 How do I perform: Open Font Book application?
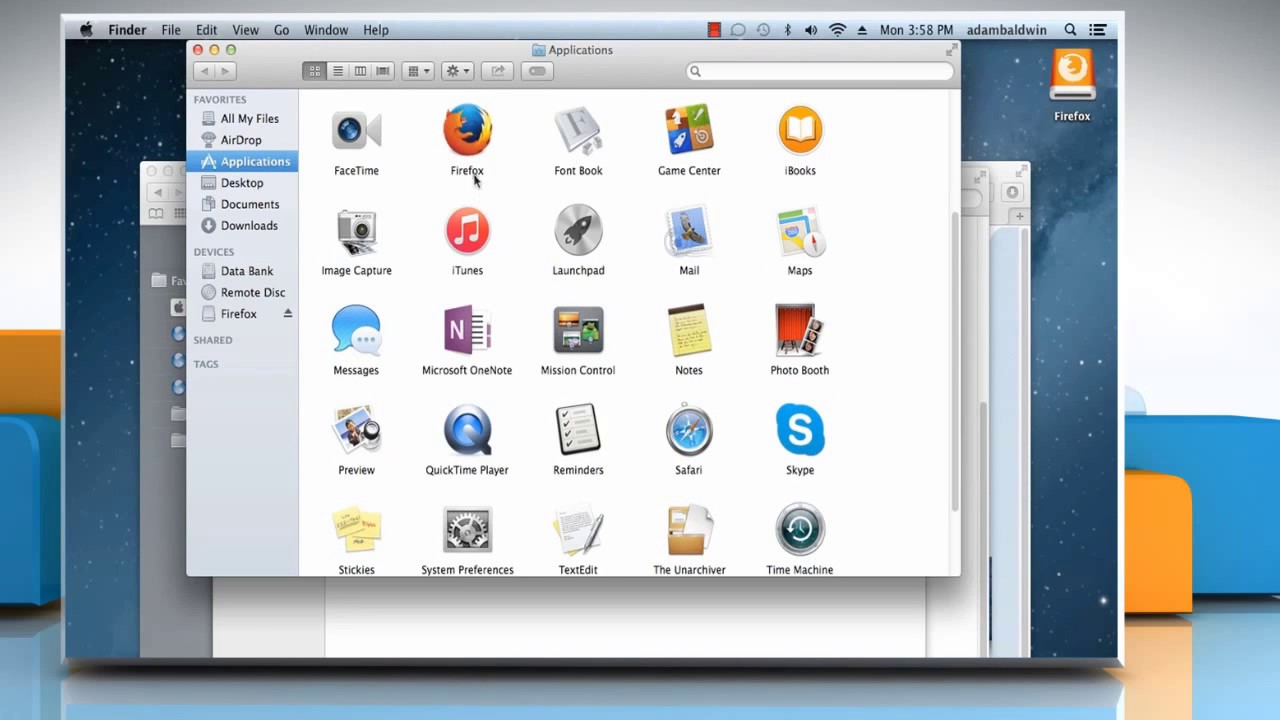point(578,131)
